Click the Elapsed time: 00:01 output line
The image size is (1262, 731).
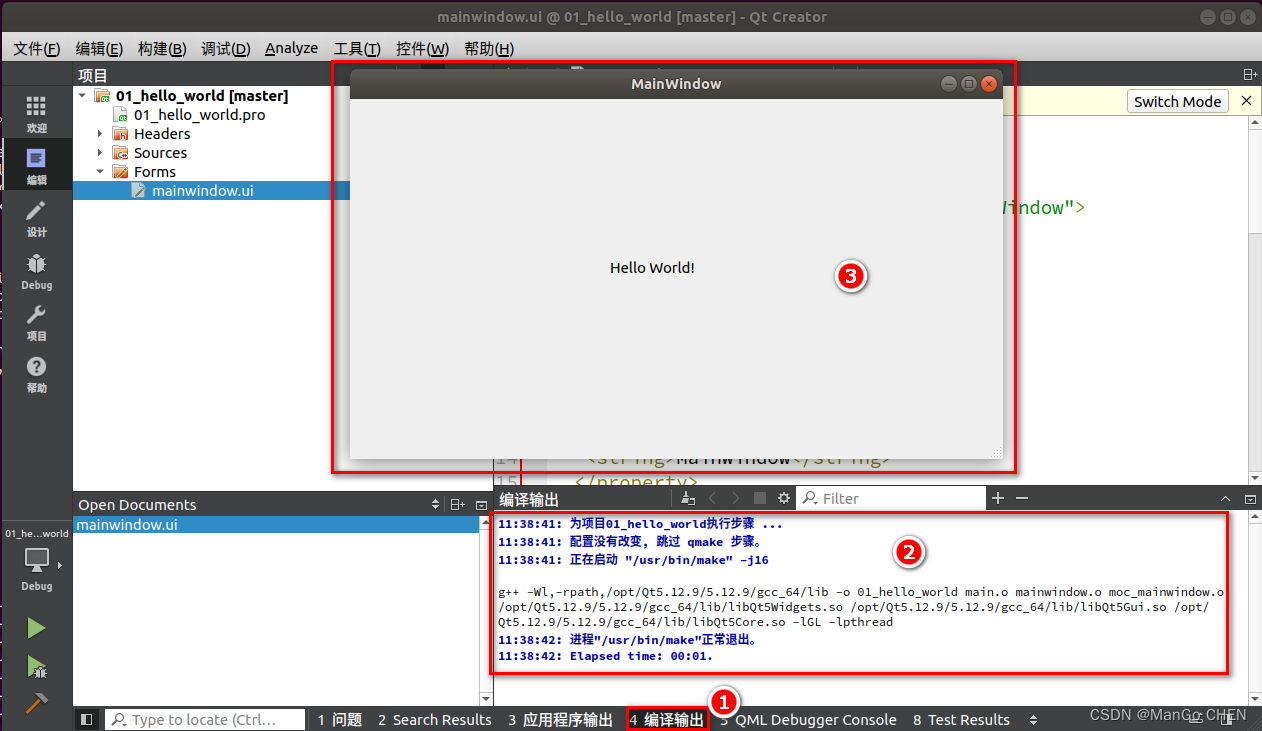pos(605,656)
